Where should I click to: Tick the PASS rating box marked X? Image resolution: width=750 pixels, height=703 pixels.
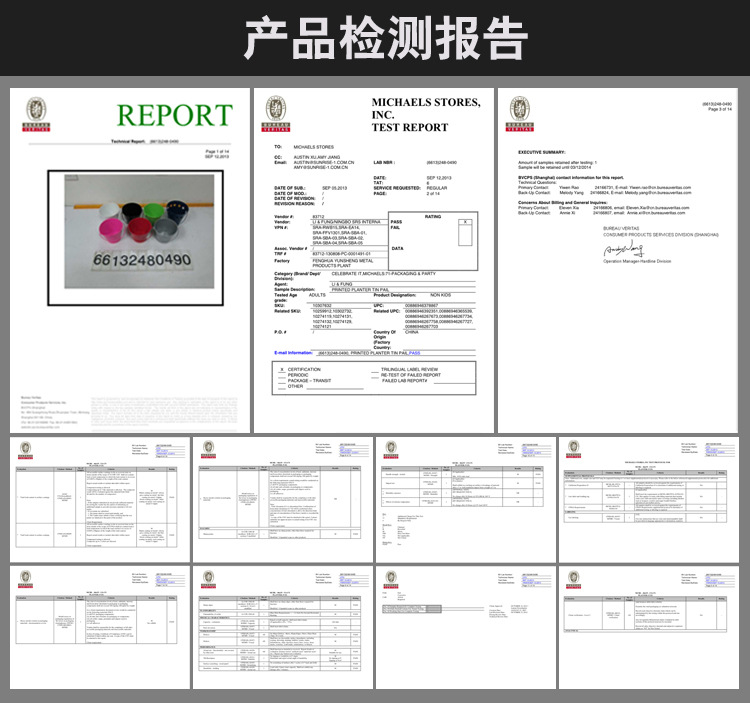coord(465,222)
